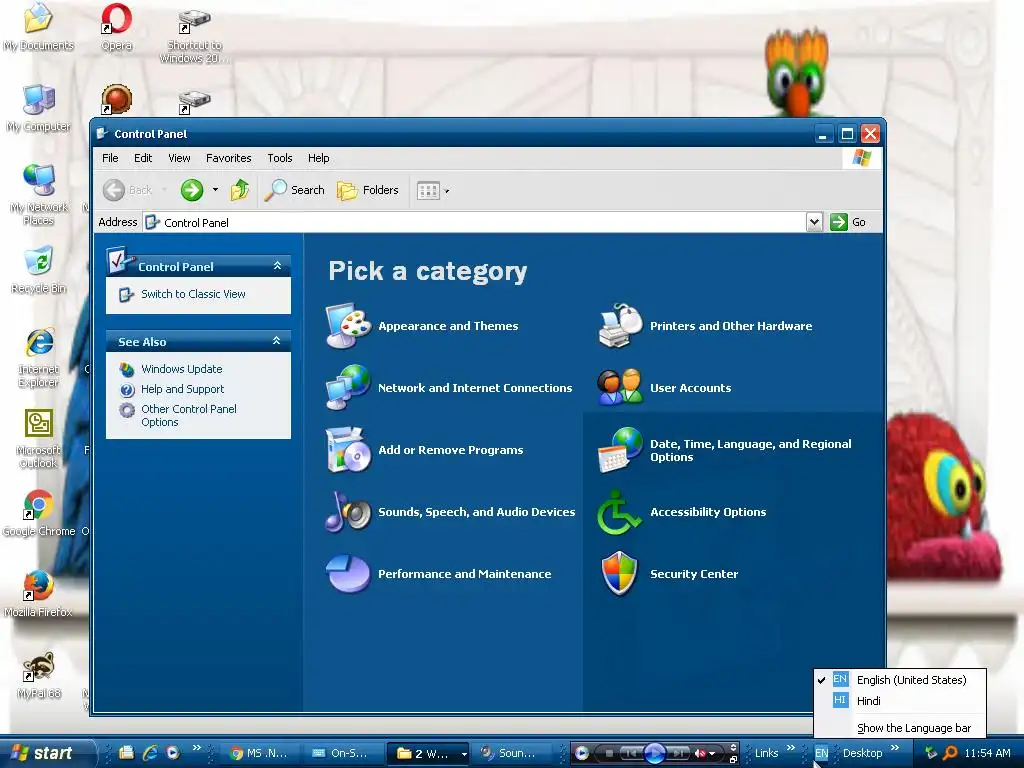The height and width of the screenshot is (768, 1024).
Task: Click EN language indicator on taskbar
Action: point(821,753)
